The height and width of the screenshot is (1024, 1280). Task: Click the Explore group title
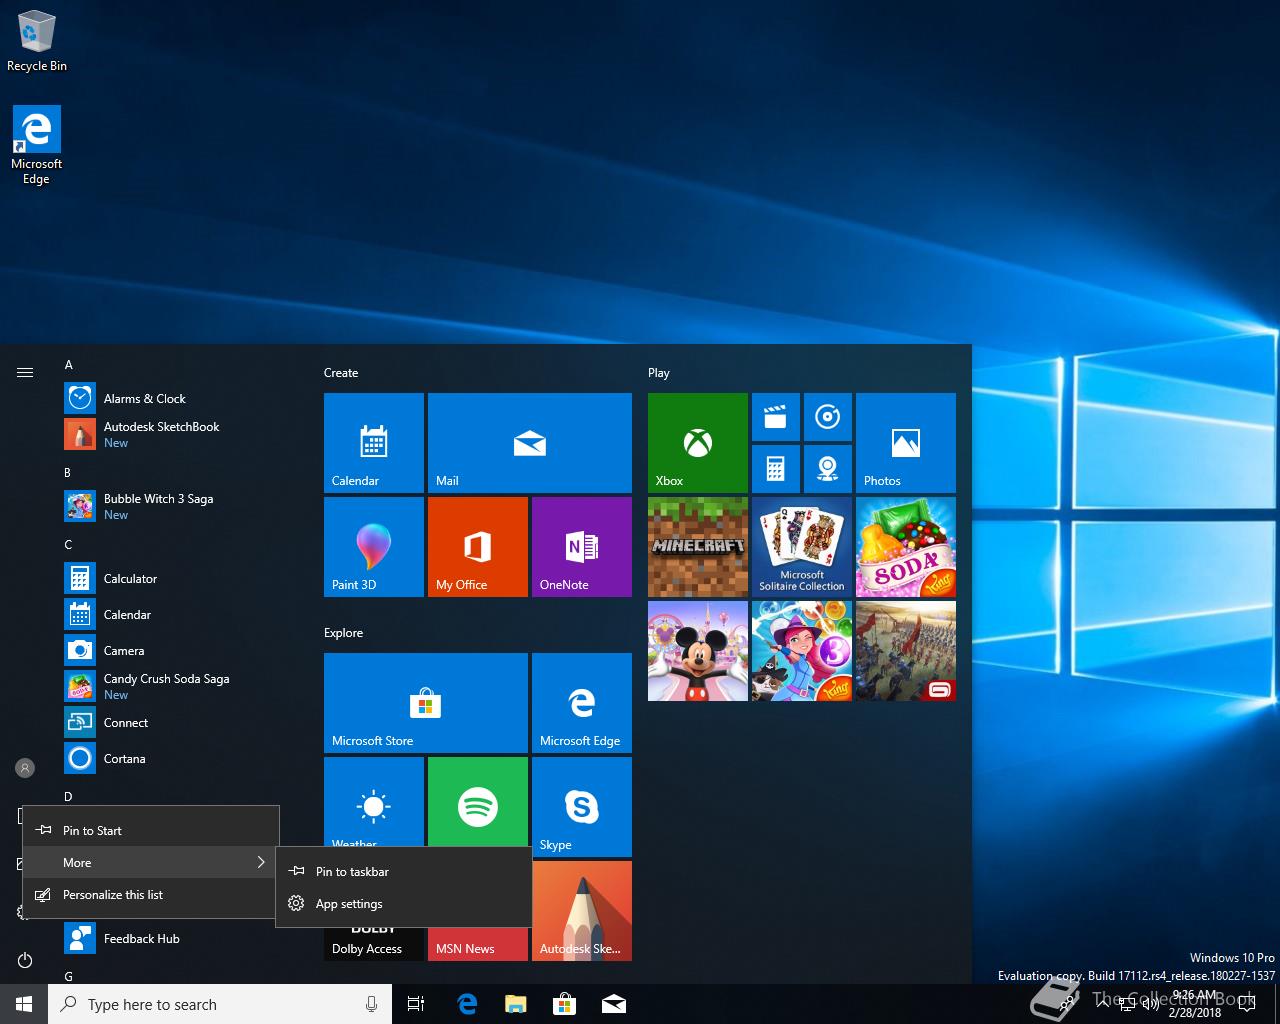tap(343, 632)
